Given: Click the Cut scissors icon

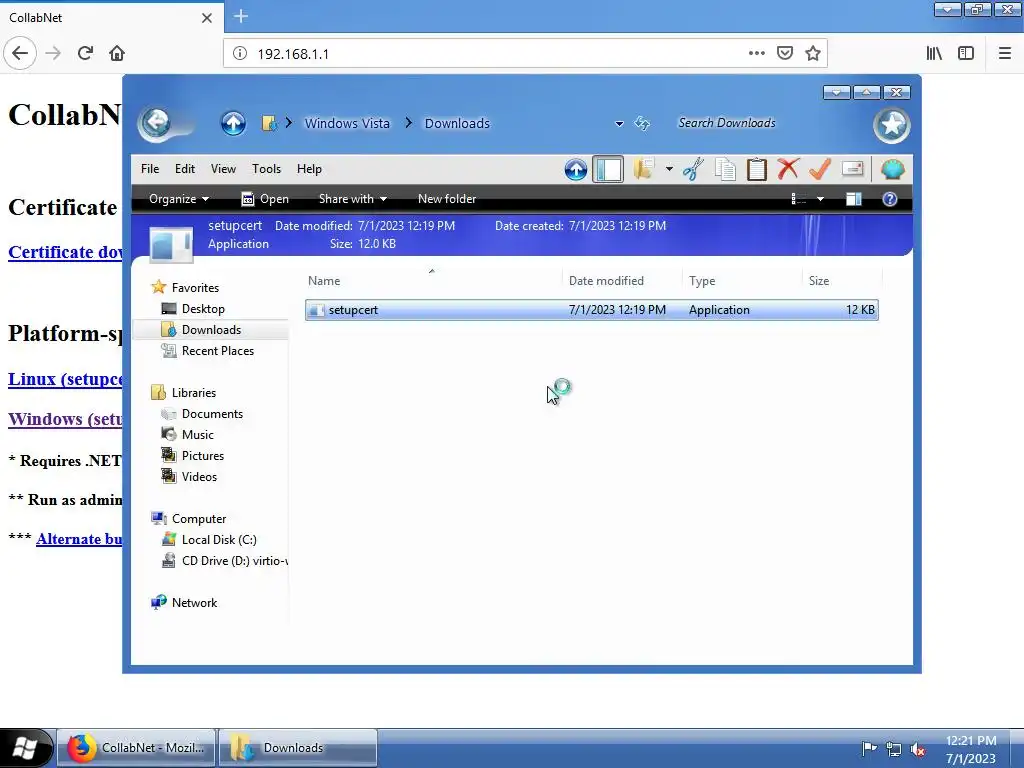Looking at the screenshot, I should coord(694,170).
